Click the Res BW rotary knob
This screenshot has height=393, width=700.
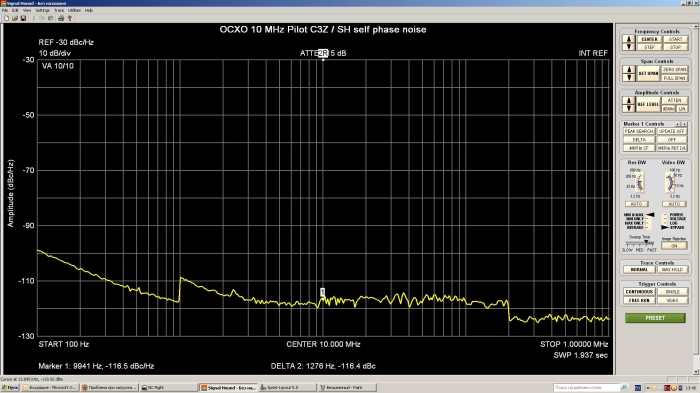coord(640,183)
